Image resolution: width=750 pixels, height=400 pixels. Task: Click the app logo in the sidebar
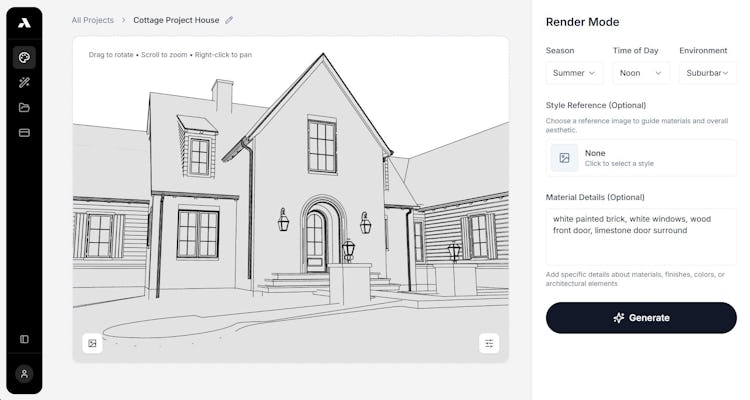coord(24,23)
